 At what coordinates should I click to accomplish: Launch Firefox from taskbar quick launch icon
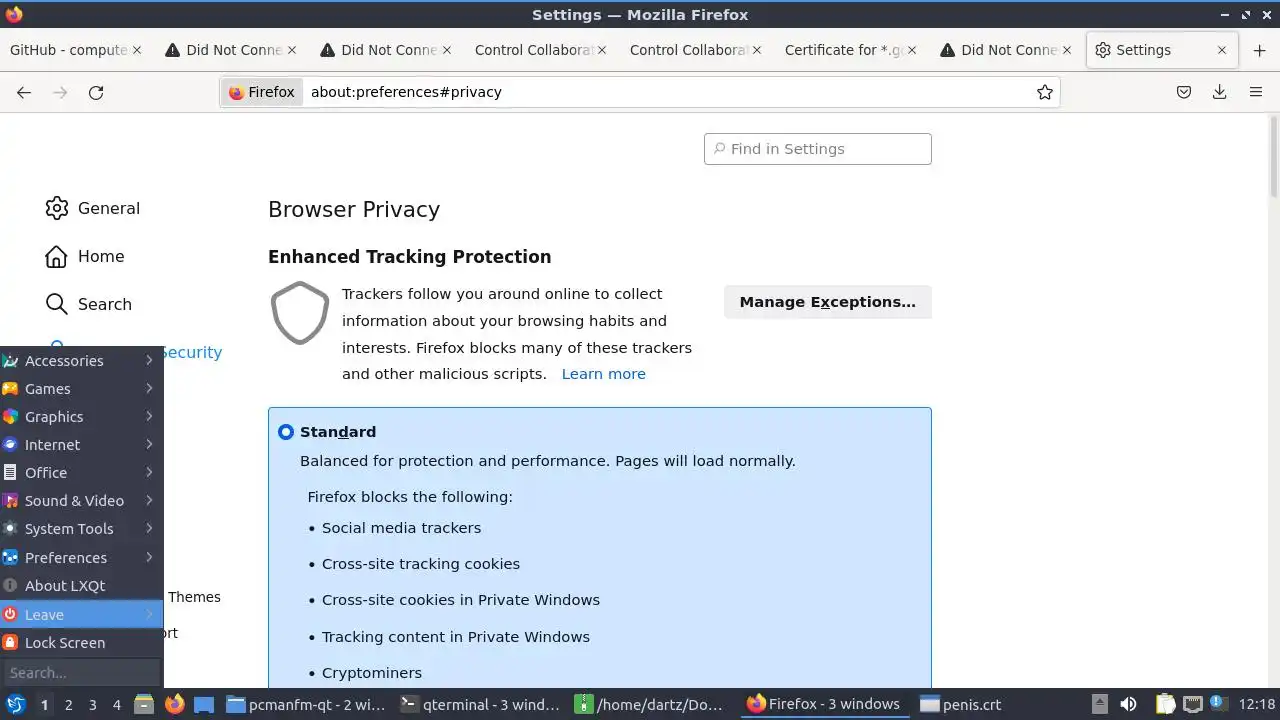pos(175,704)
